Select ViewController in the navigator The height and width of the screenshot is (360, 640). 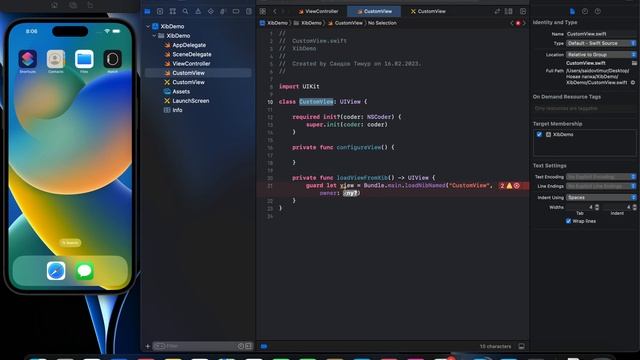click(x=191, y=64)
